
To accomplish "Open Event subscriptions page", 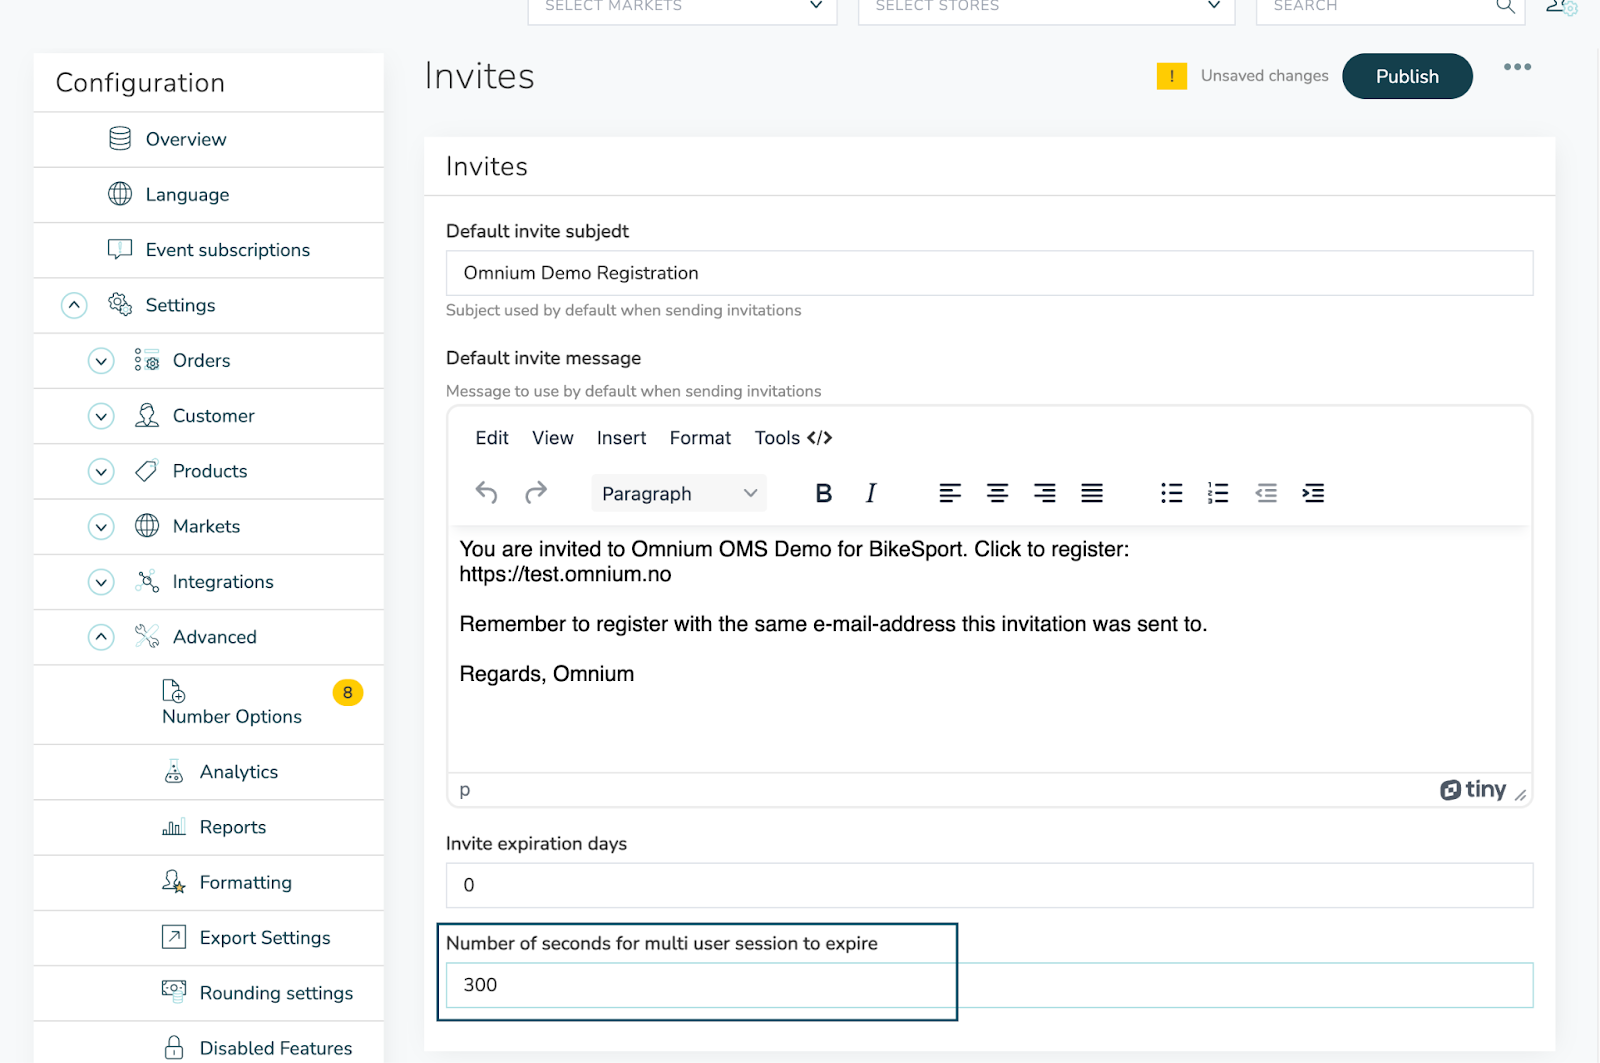I will point(228,250).
